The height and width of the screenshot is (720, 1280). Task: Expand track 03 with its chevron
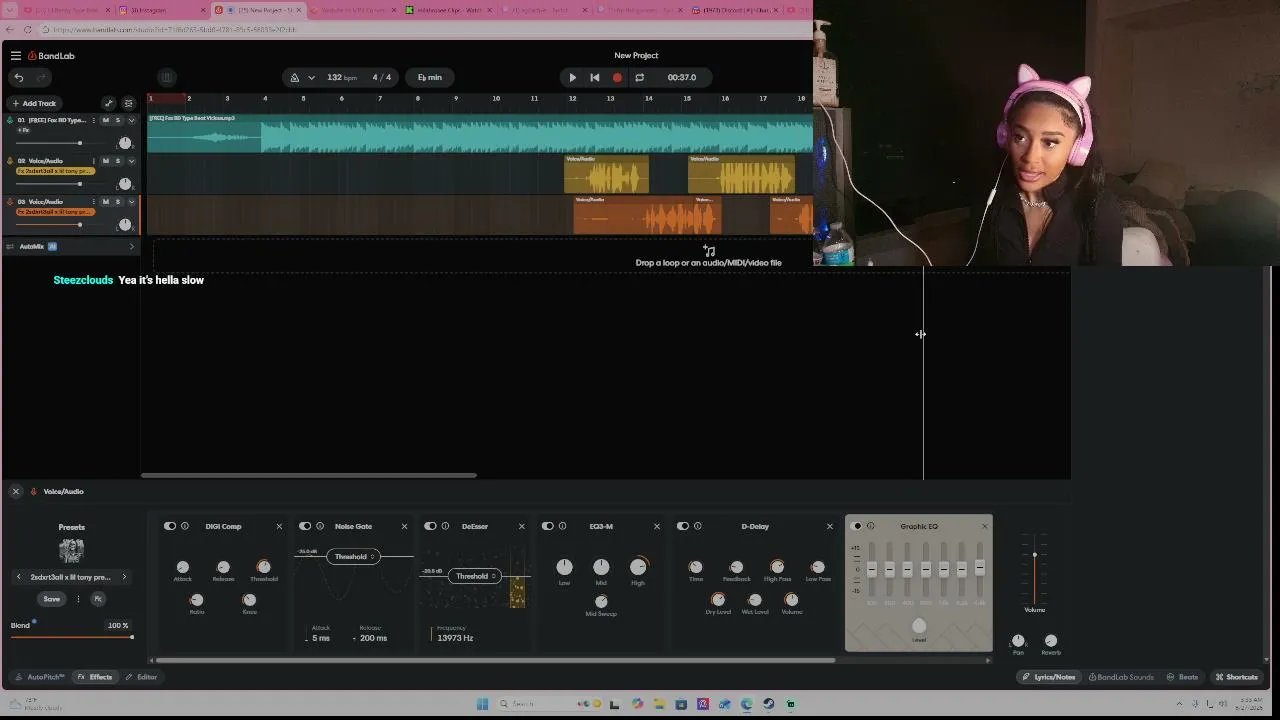pos(131,202)
